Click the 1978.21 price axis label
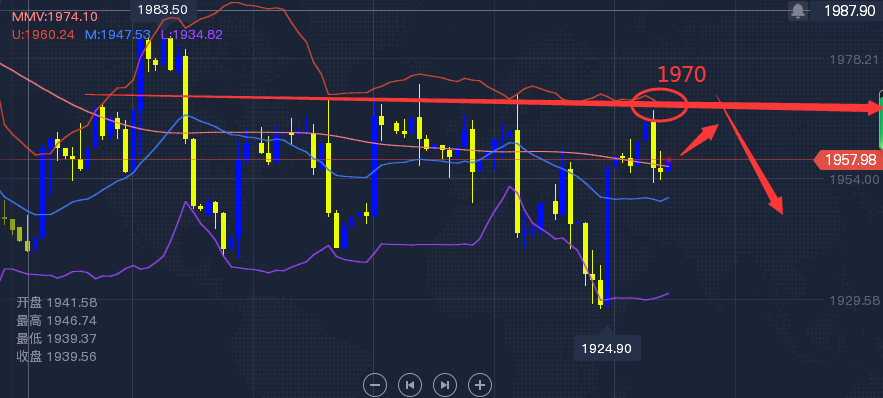Screen dimensions: 883x398 point(855,59)
